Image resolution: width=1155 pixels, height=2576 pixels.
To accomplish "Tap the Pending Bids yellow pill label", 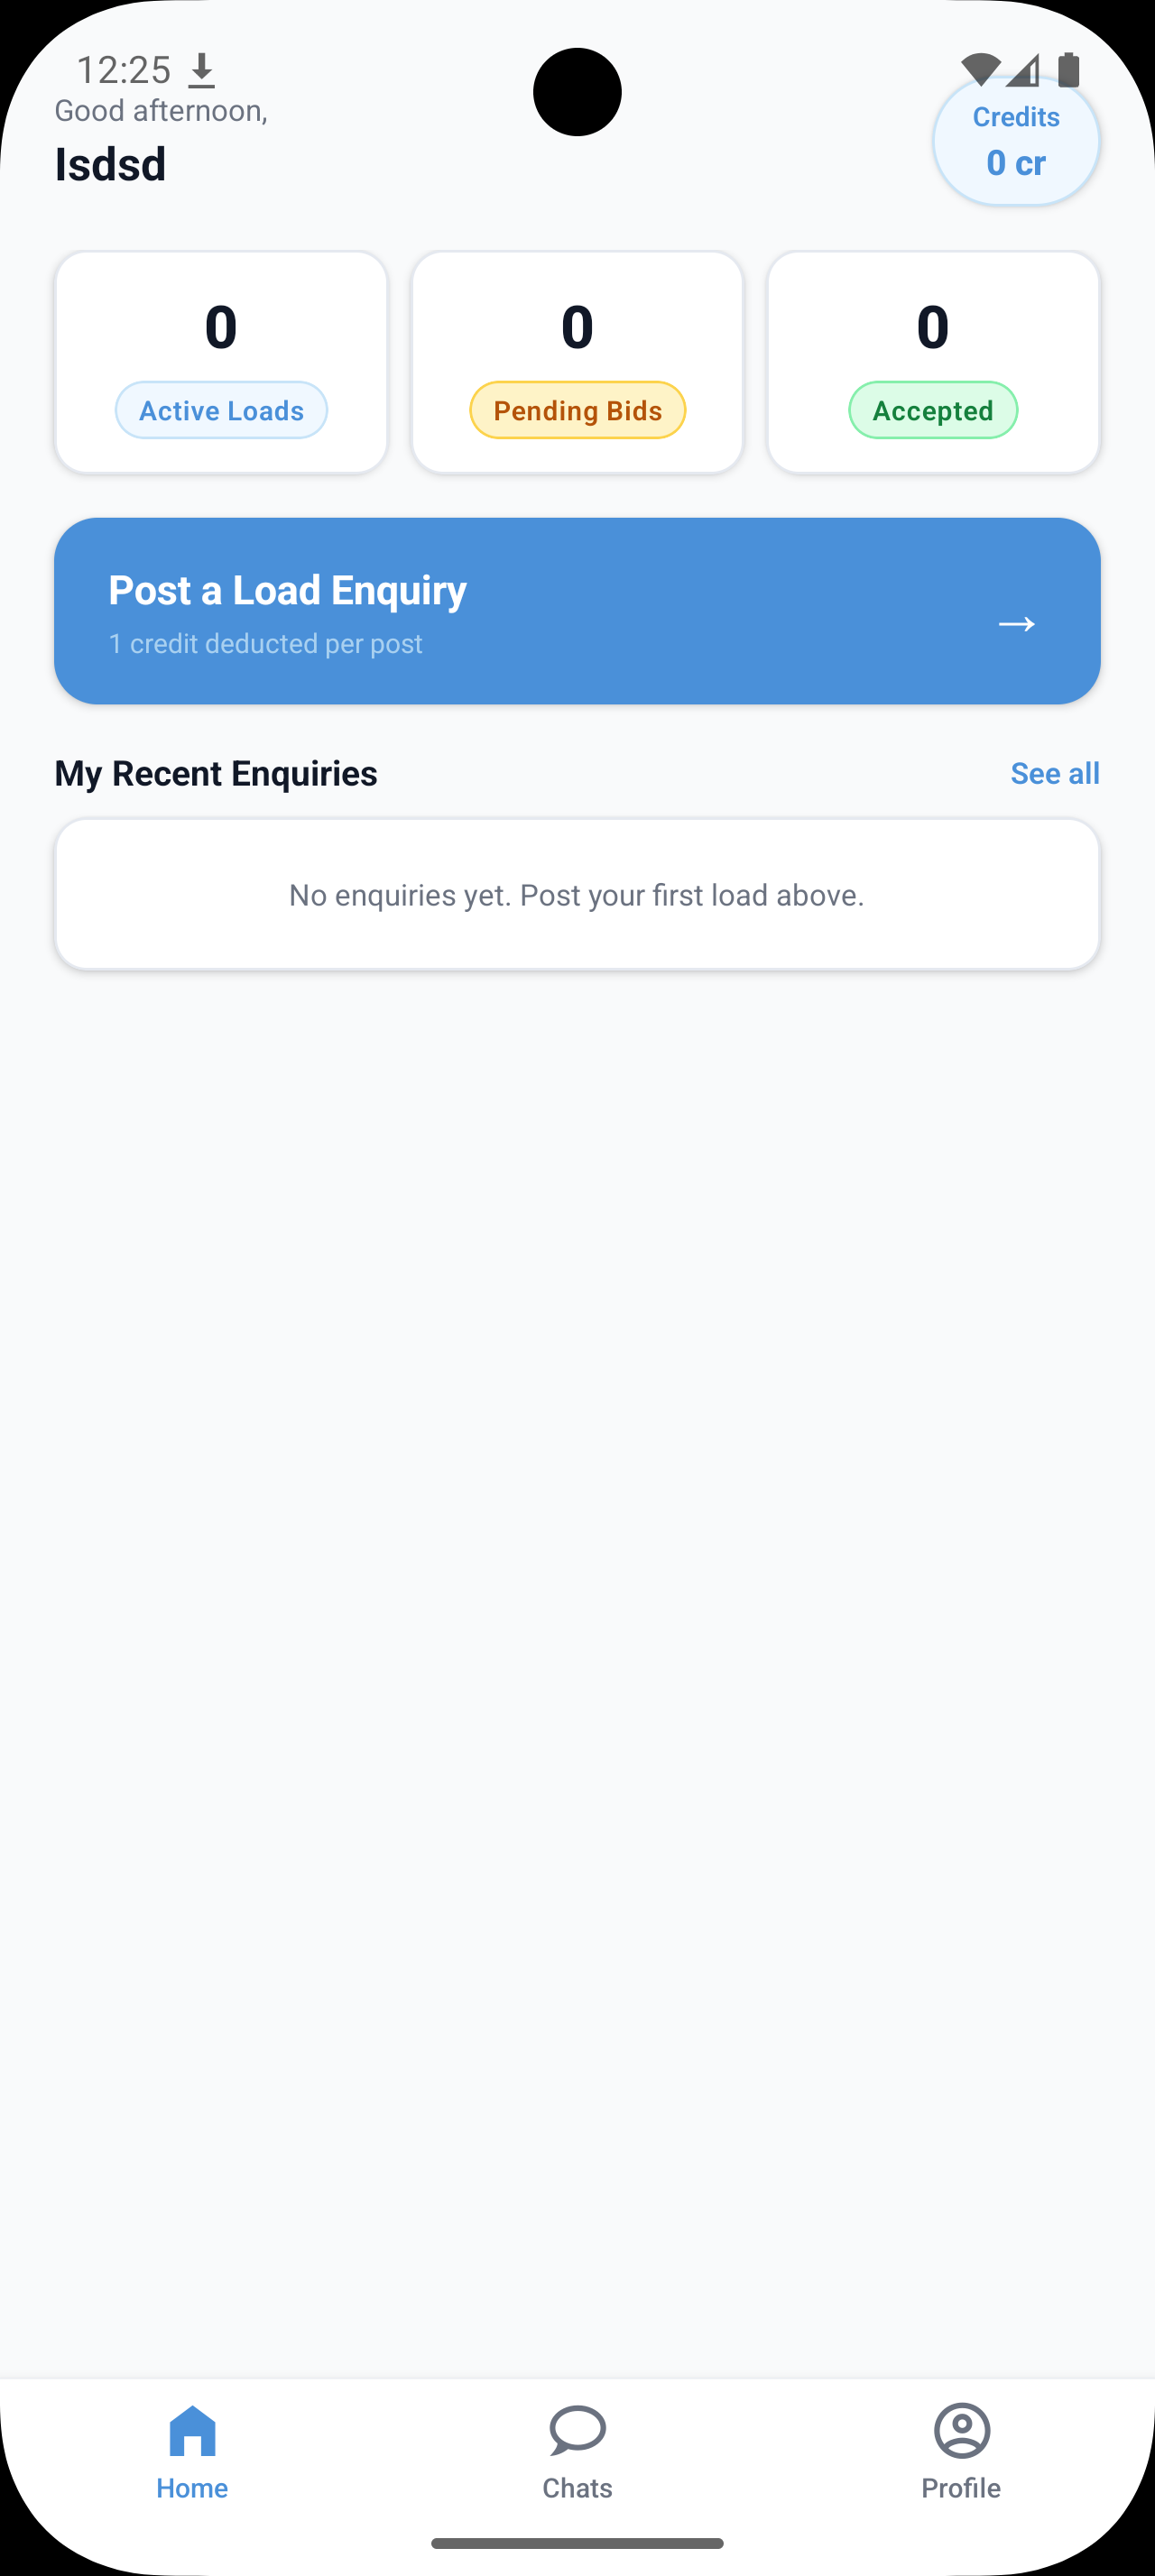I will [577, 410].
